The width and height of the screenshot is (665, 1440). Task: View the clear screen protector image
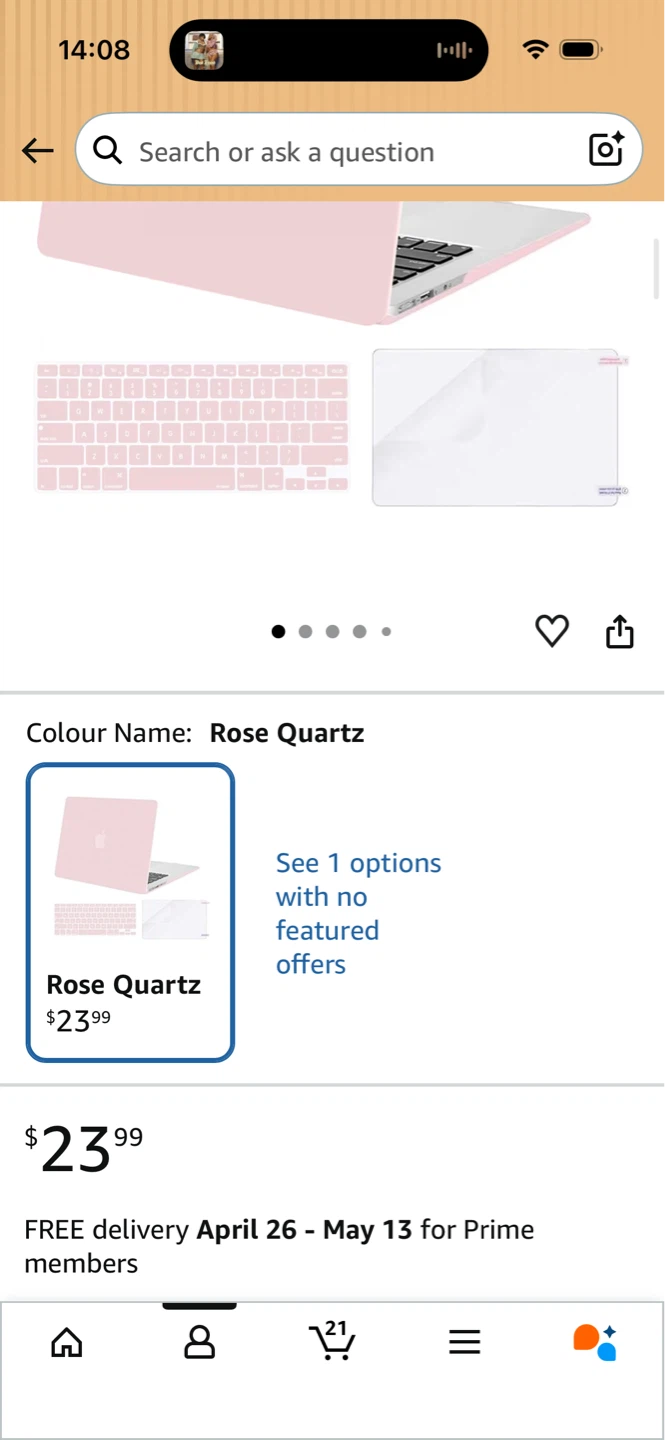pyautogui.click(x=500, y=427)
